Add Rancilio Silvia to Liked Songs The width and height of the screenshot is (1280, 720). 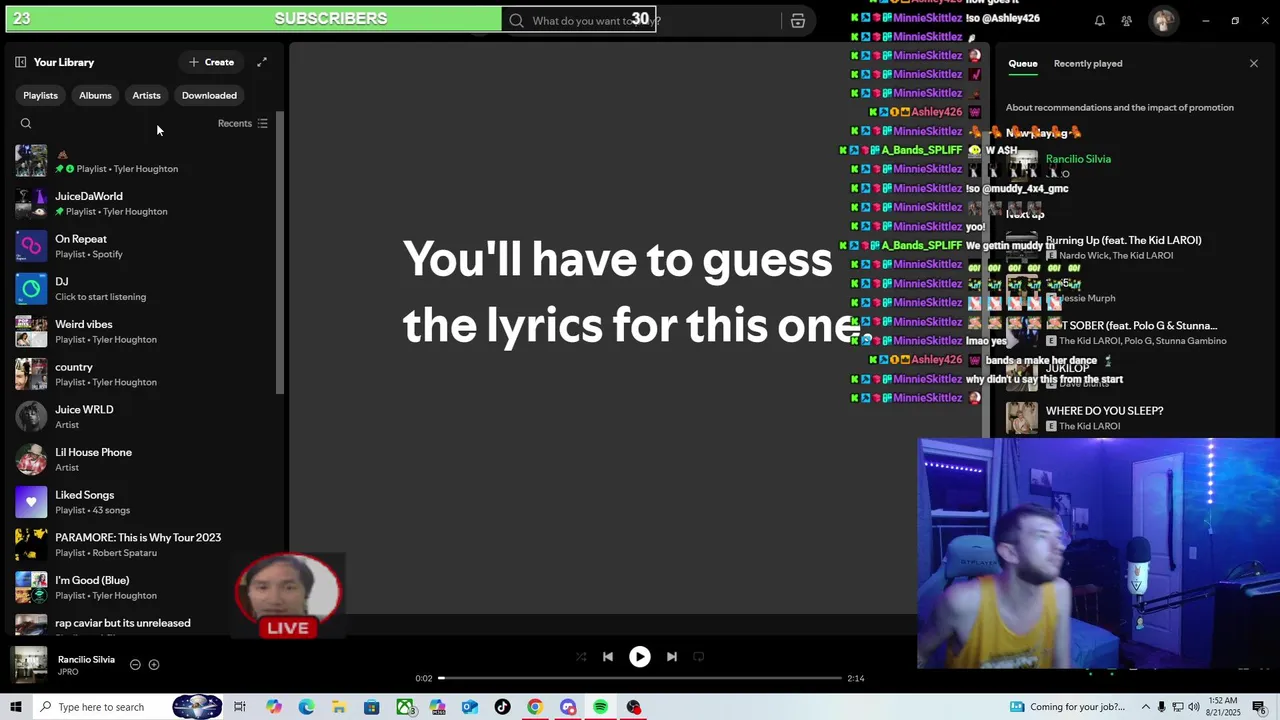pyautogui.click(x=154, y=665)
